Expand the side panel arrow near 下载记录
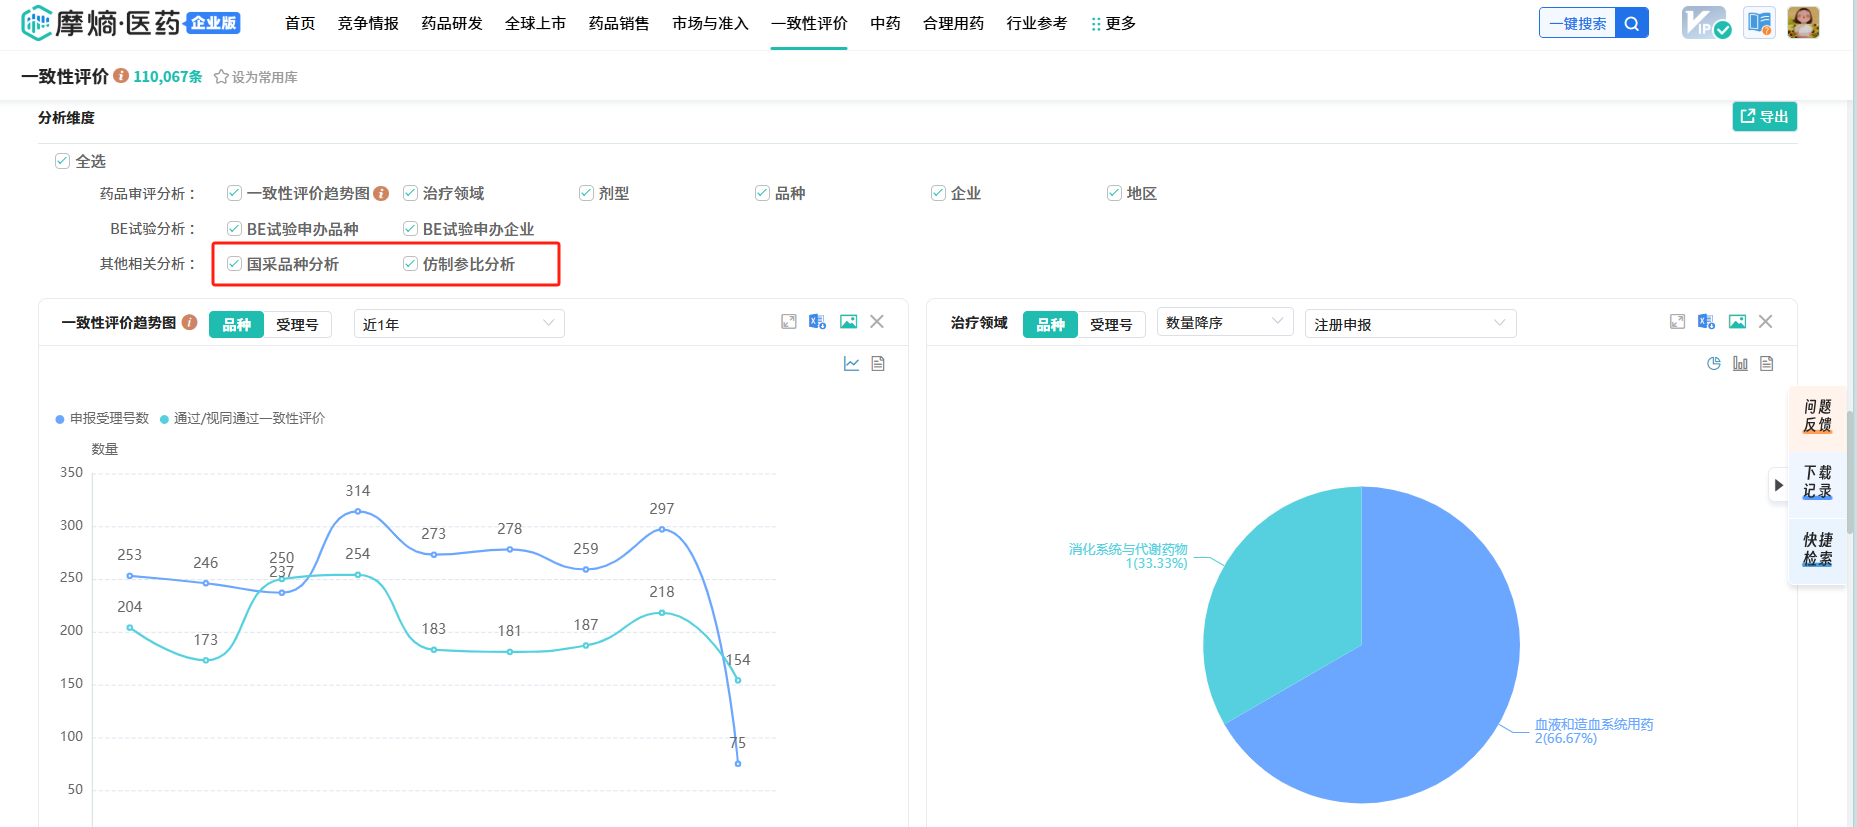The height and width of the screenshot is (827, 1857). (x=1778, y=486)
